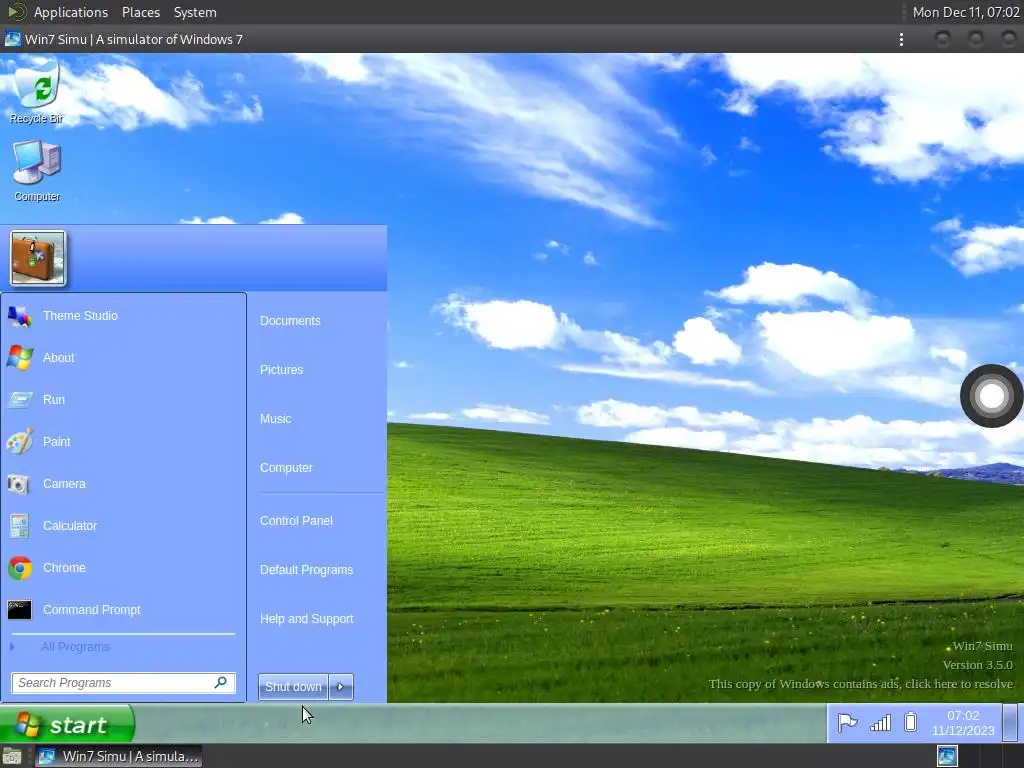Click the network signal tray icon
Viewport: 1024px width, 768px height.
point(880,723)
